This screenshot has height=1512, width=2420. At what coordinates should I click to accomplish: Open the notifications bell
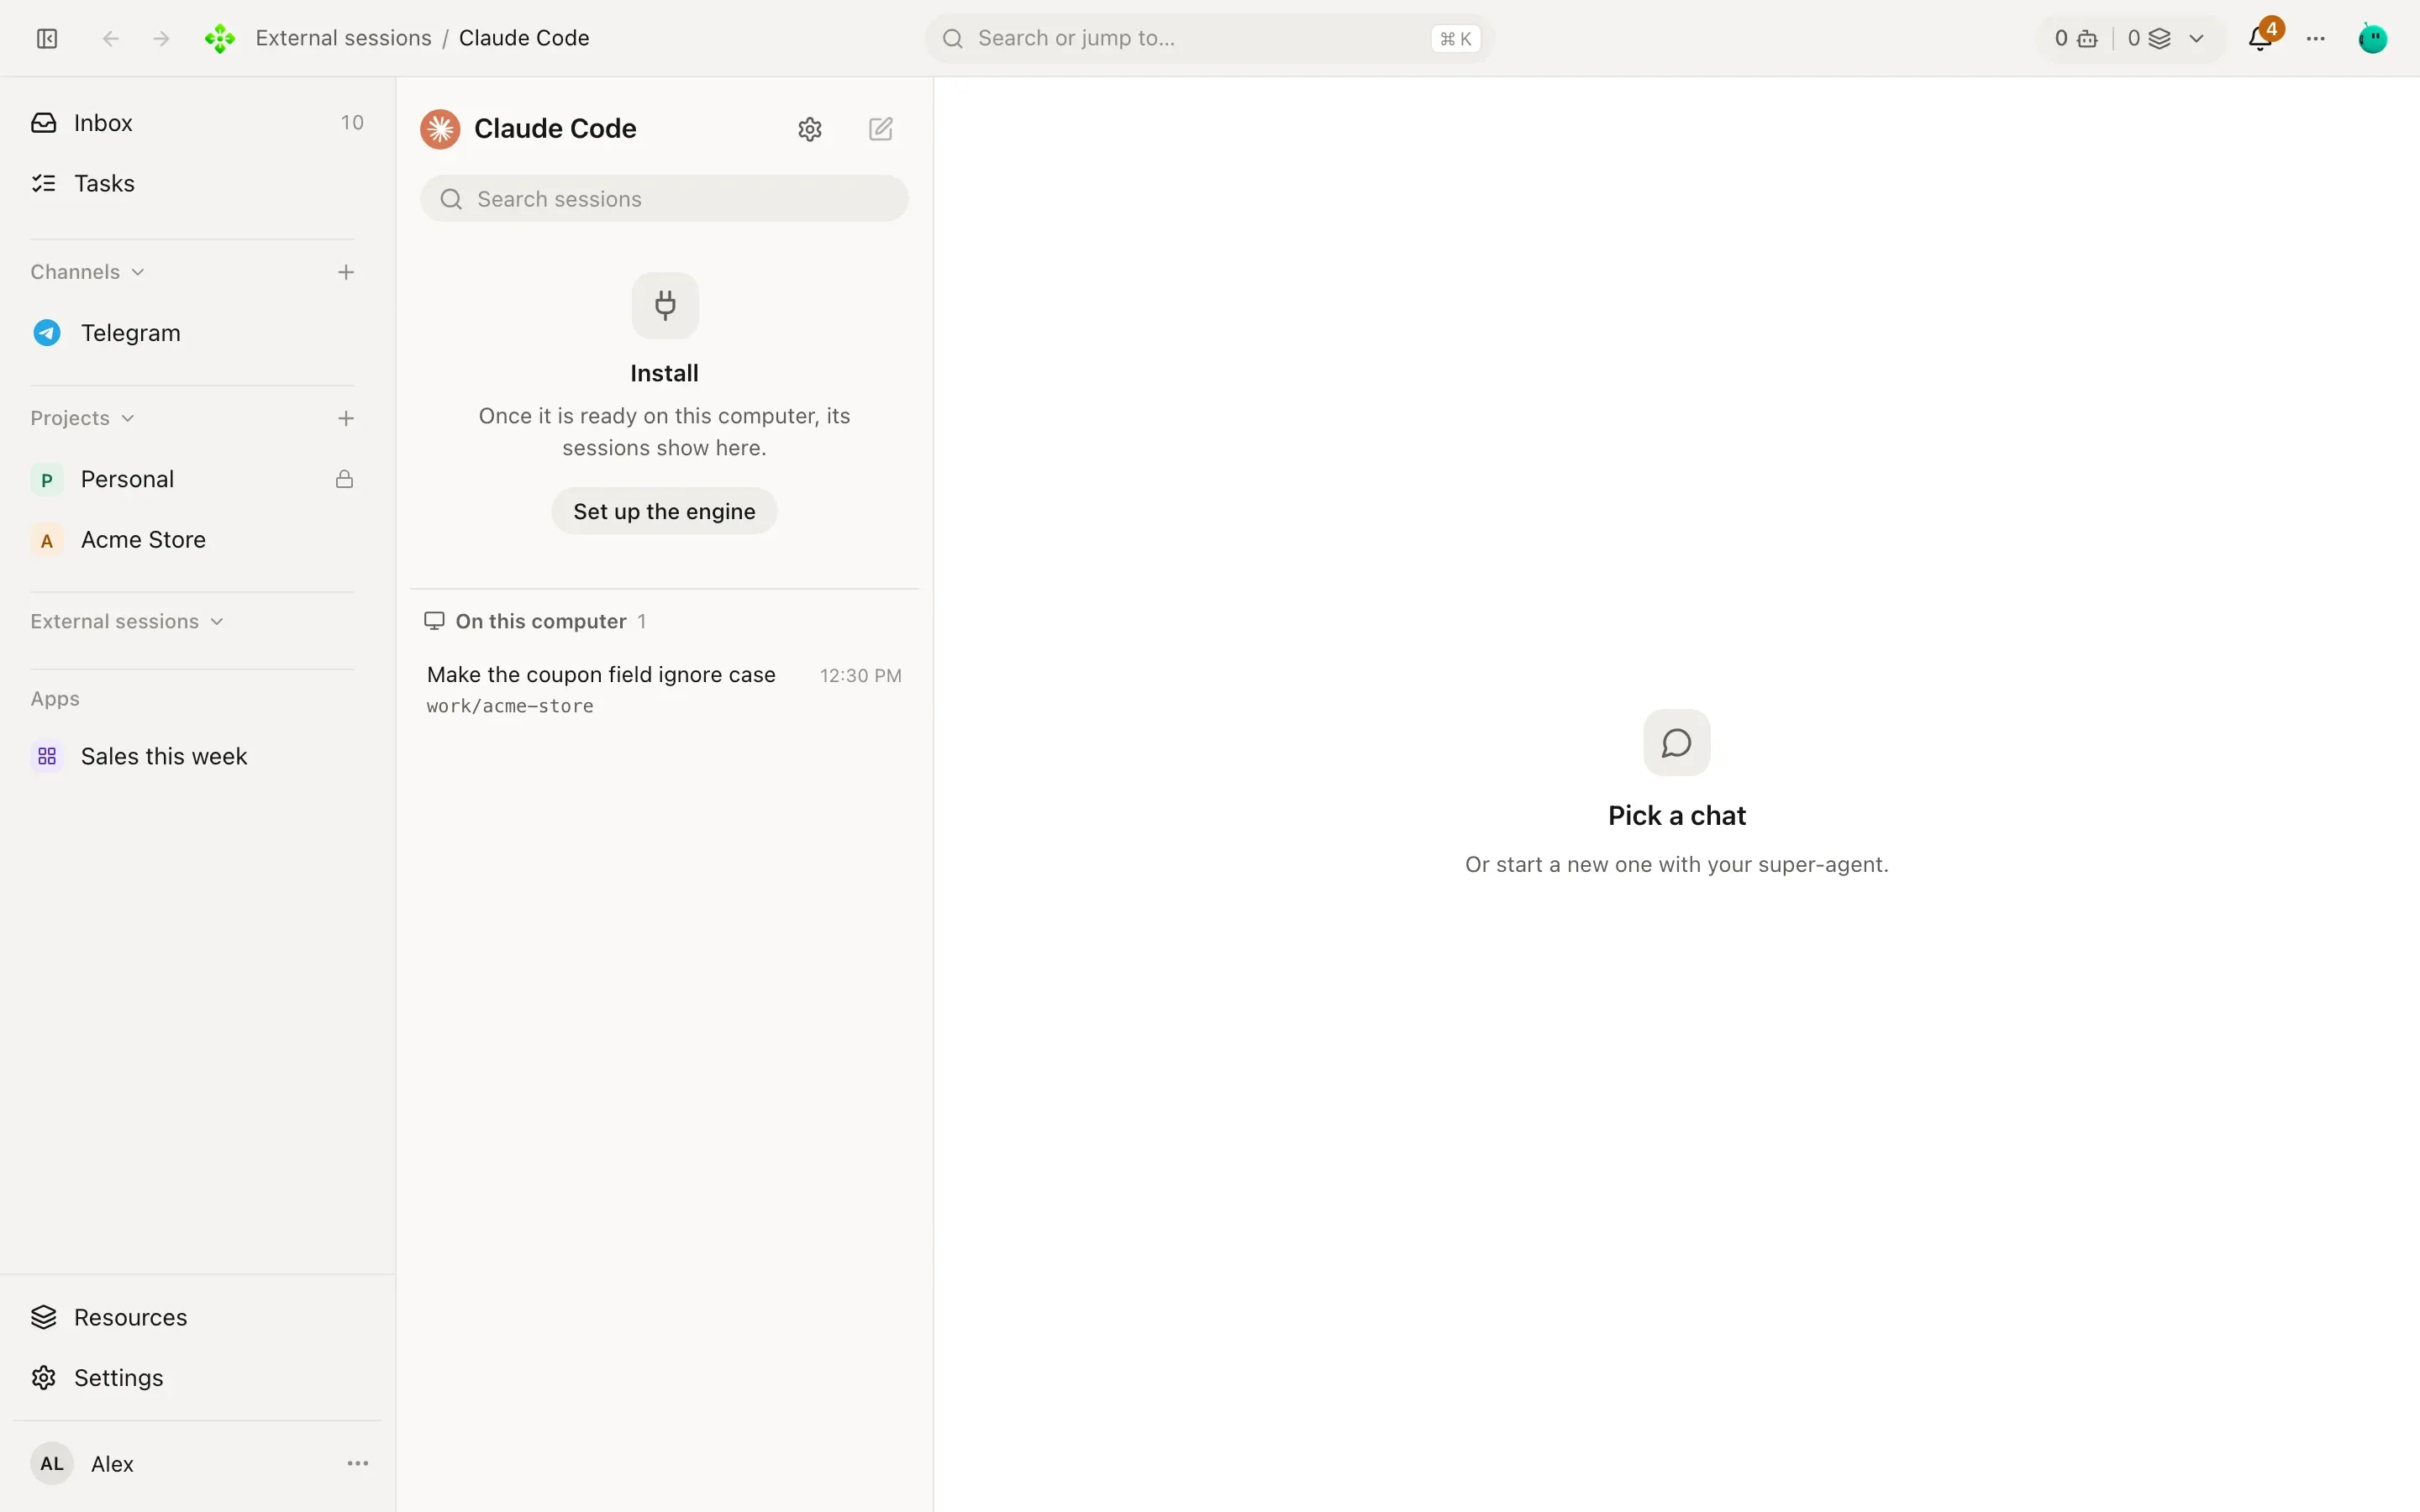2260,38
